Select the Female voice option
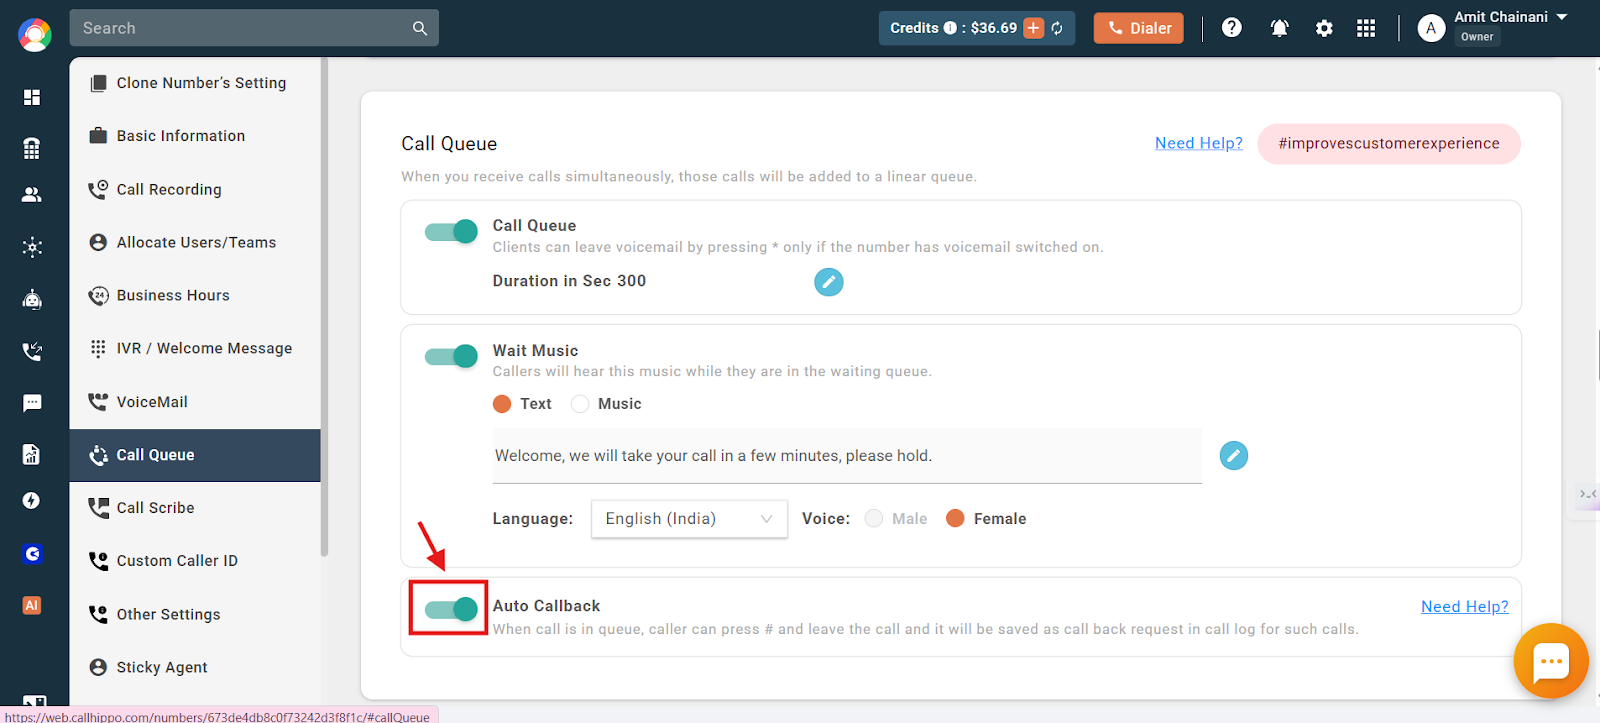This screenshot has height=723, width=1600. point(955,518)
